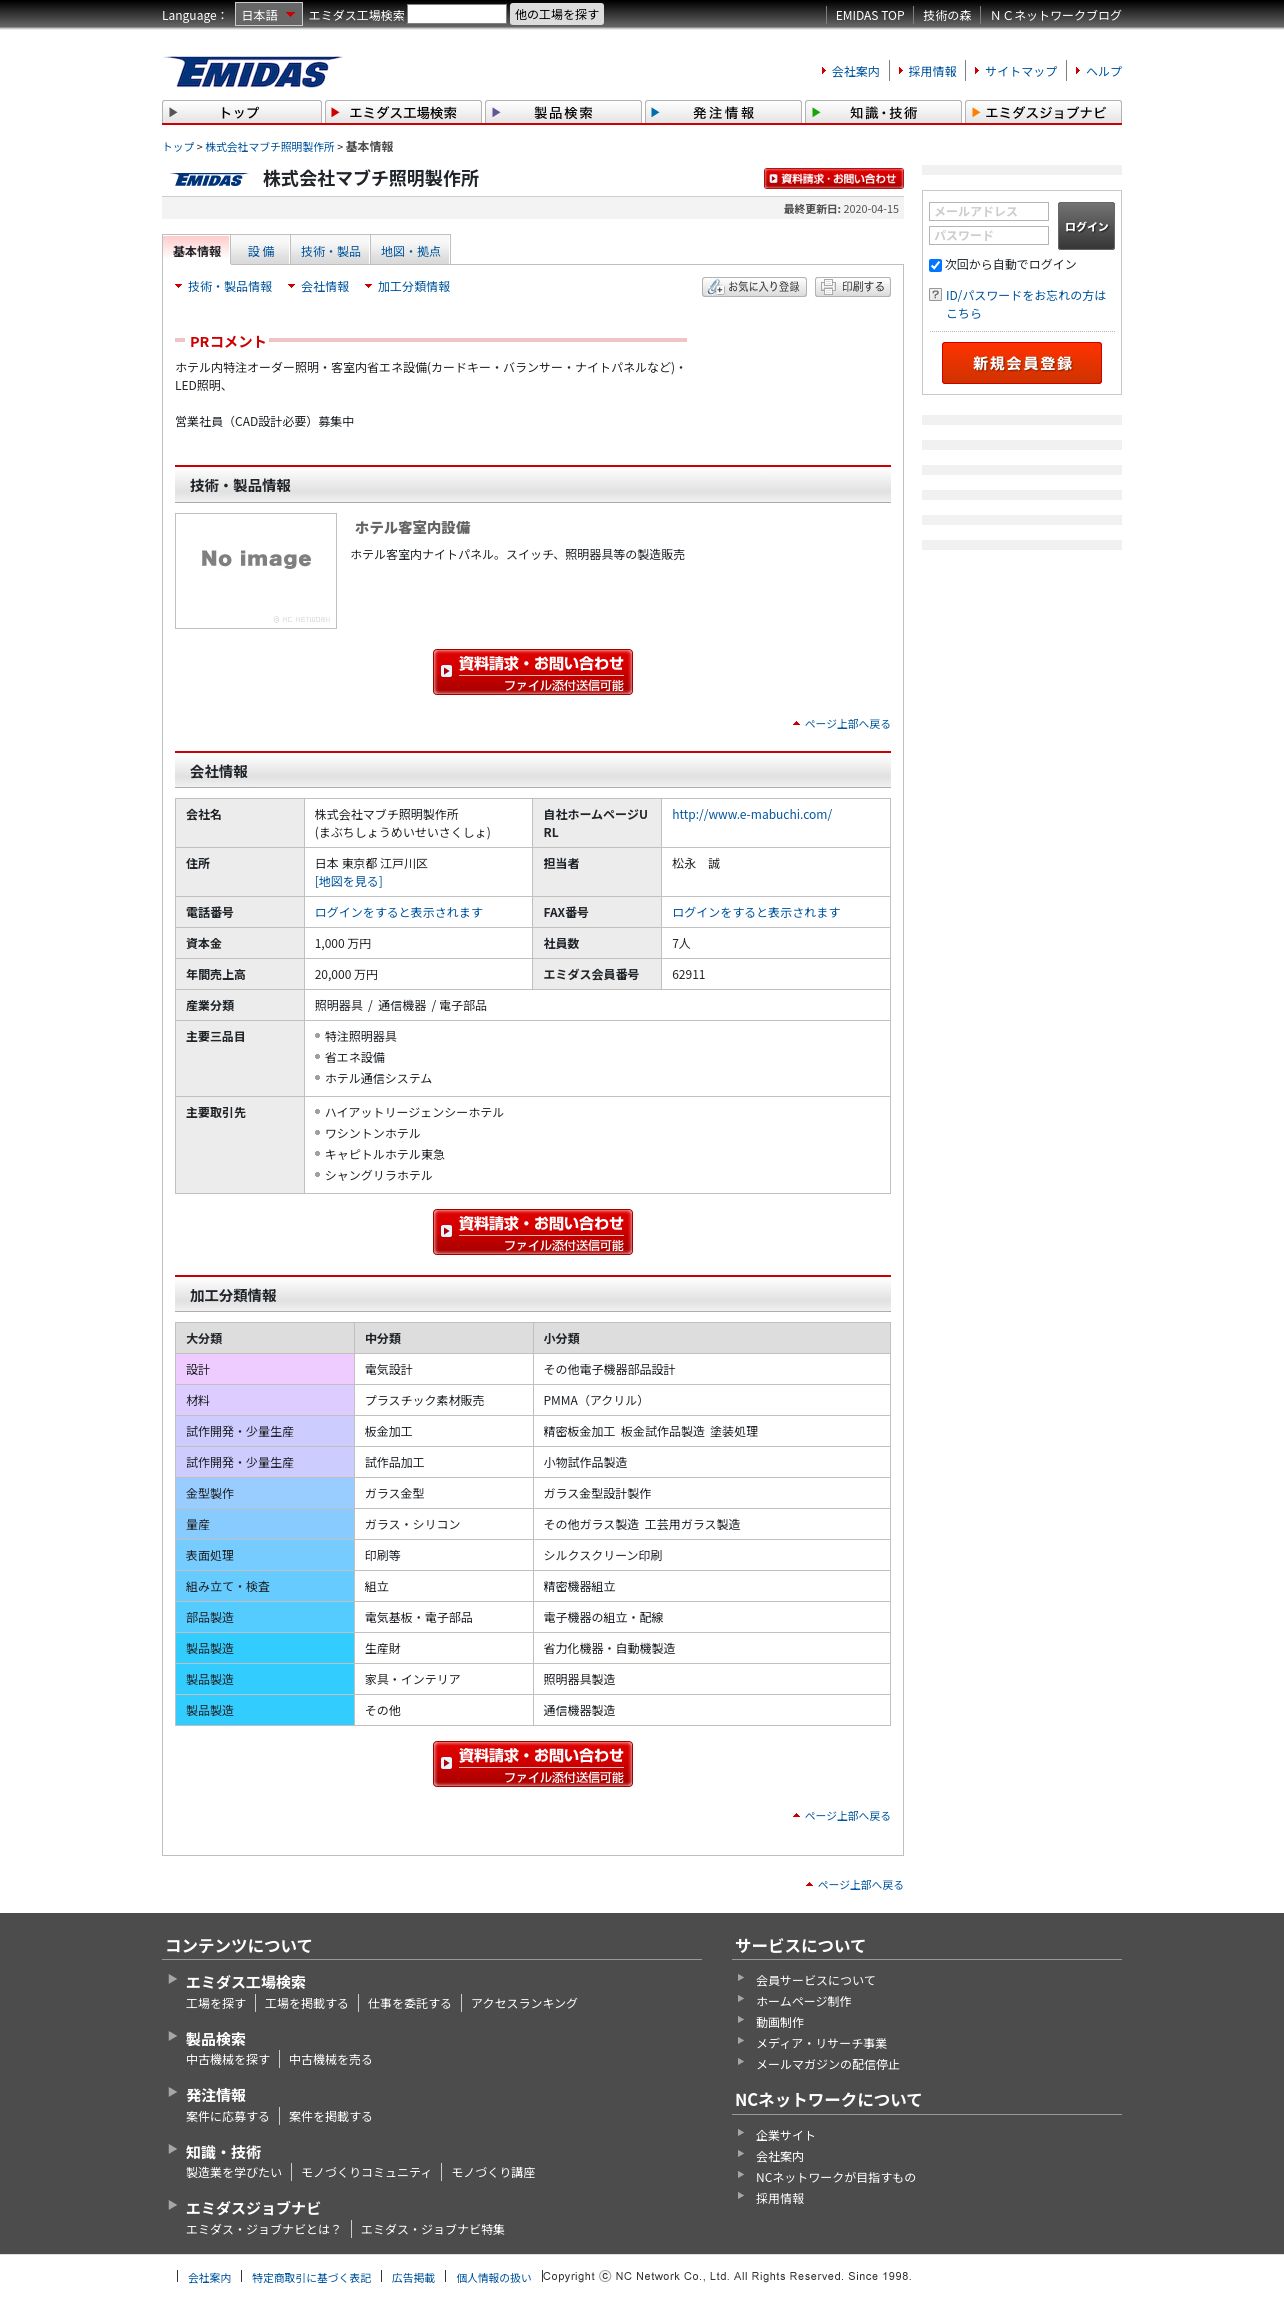The width and height of the screenshot is (1284, 2300).
Task: Click the small EMIDAS logo beside company name
Action: pos(209,180)
